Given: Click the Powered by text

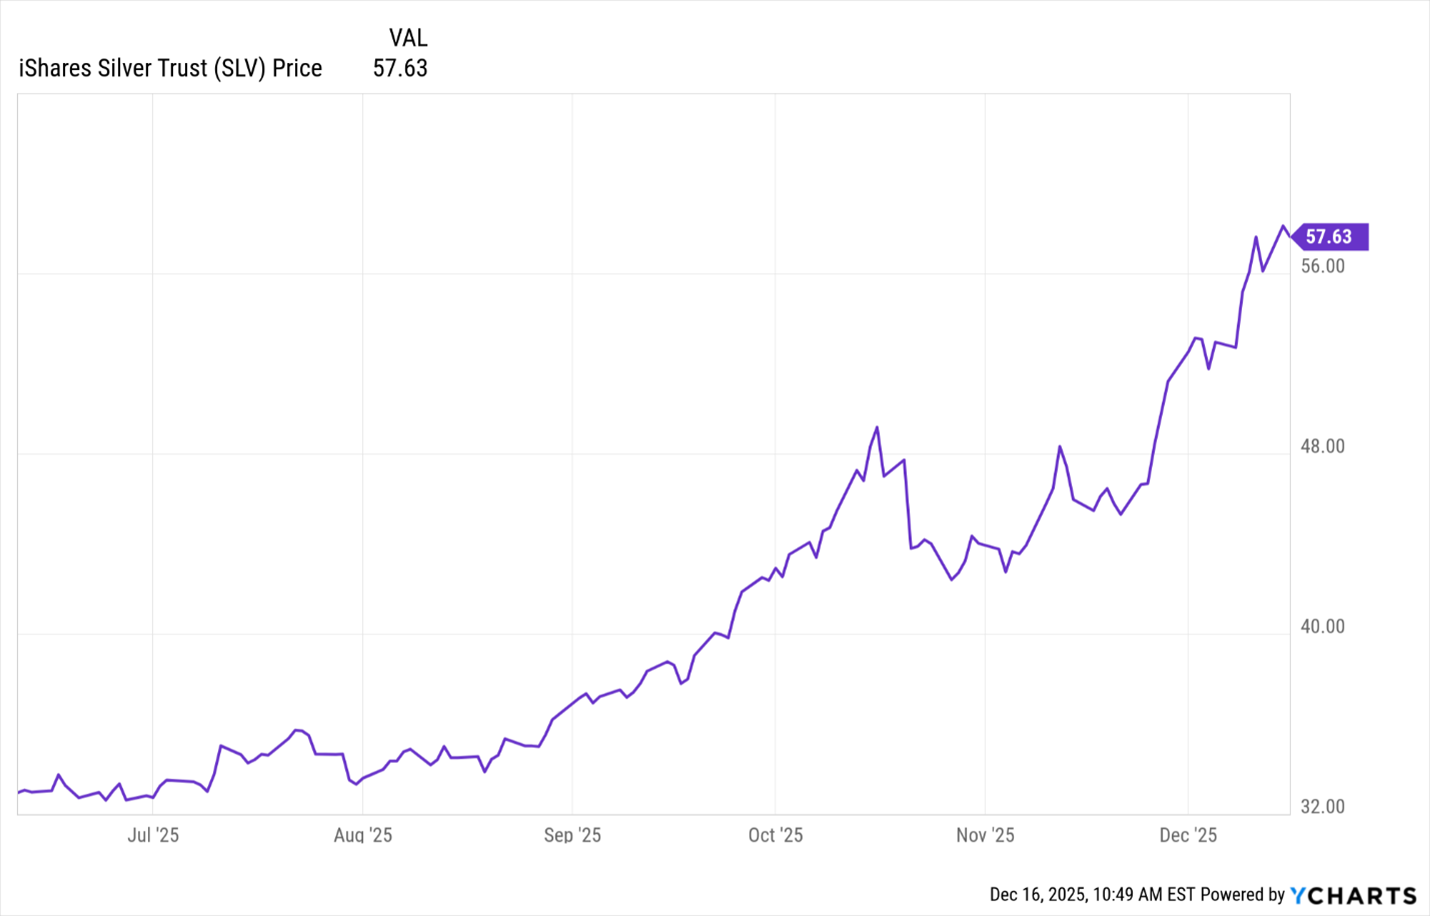Looking at the screenshot, I should click(1242, 894).
